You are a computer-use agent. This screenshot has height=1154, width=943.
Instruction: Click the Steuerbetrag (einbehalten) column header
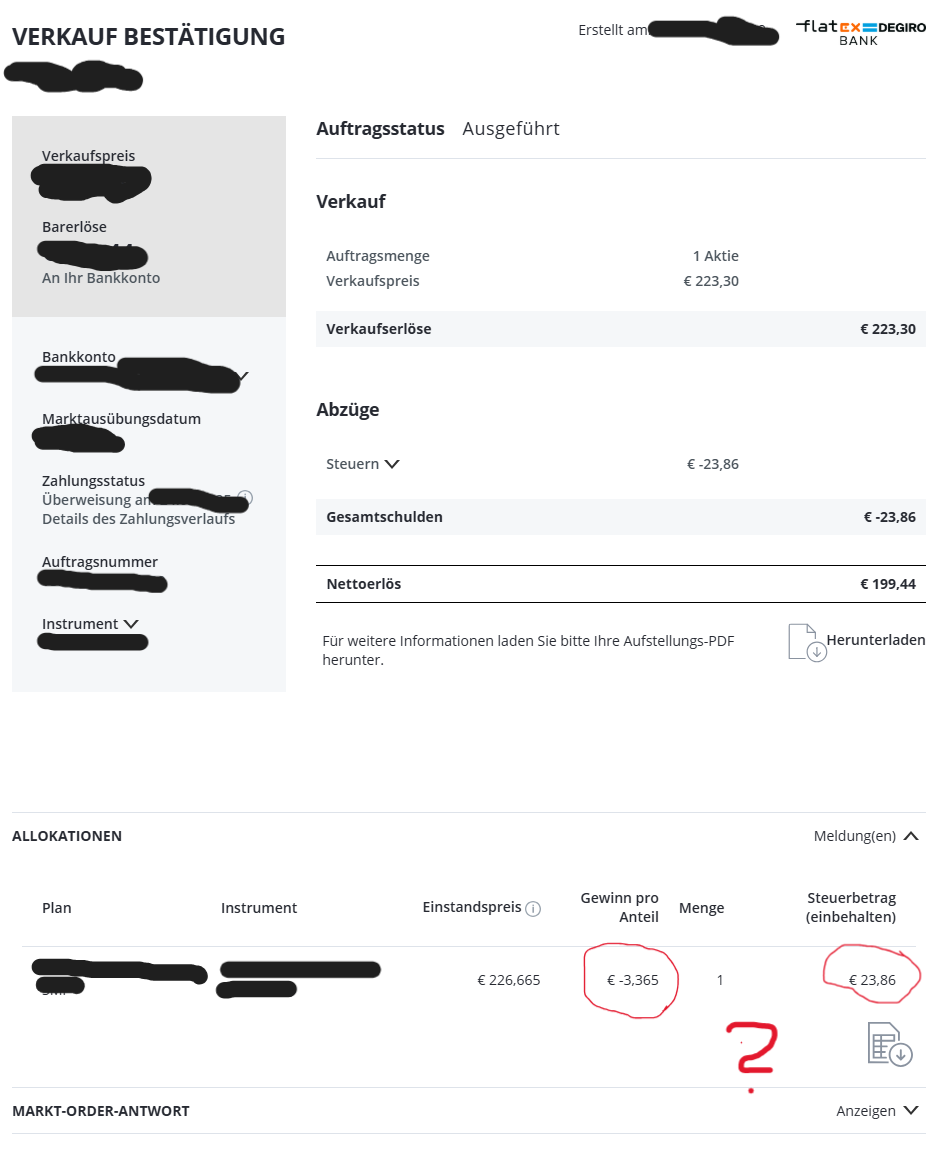[x=851, y=907]
